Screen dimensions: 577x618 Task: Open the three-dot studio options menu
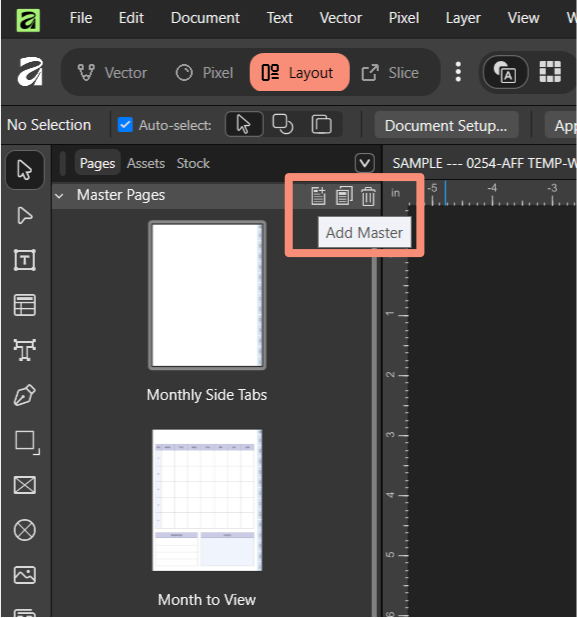(x=458, y=72)
